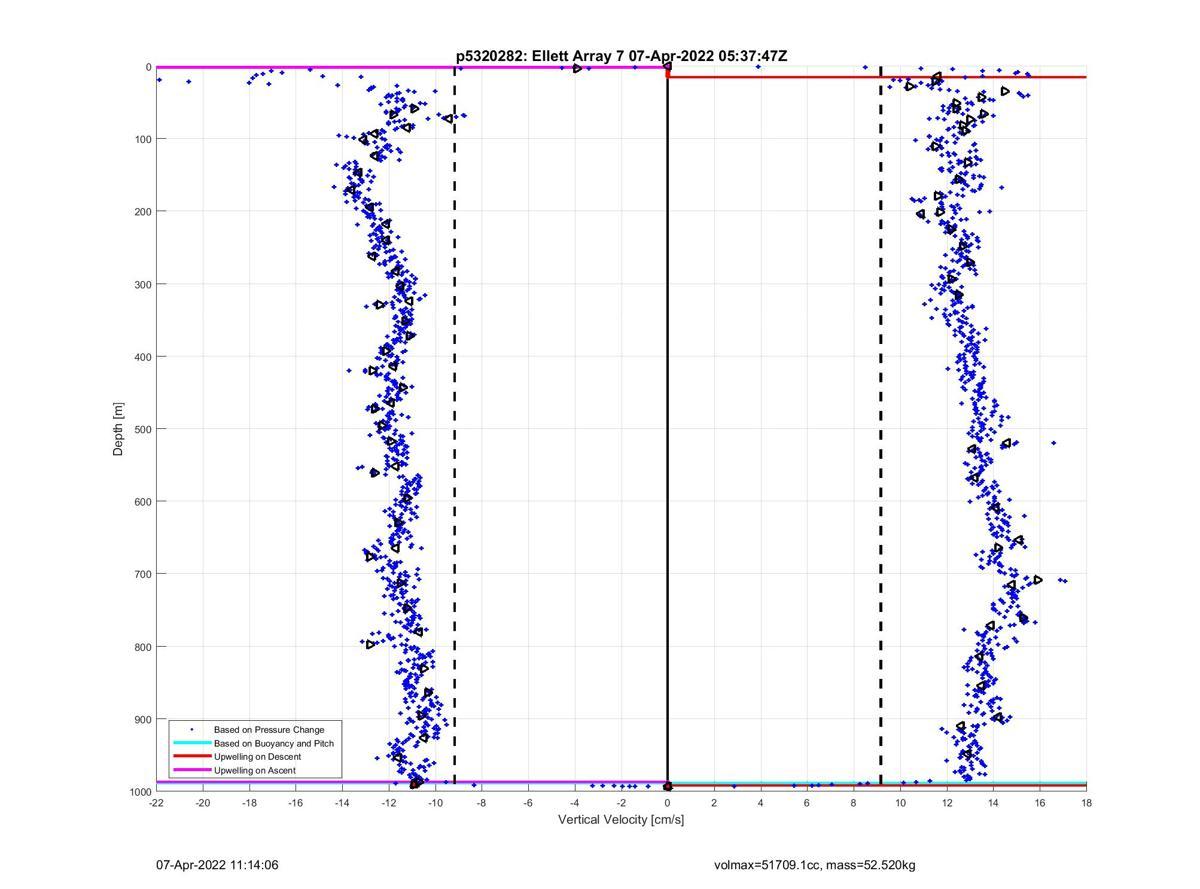Click depth axis tick label '1000'
This screenshot has width=1200, height=889.
click(x=140, y=791)
